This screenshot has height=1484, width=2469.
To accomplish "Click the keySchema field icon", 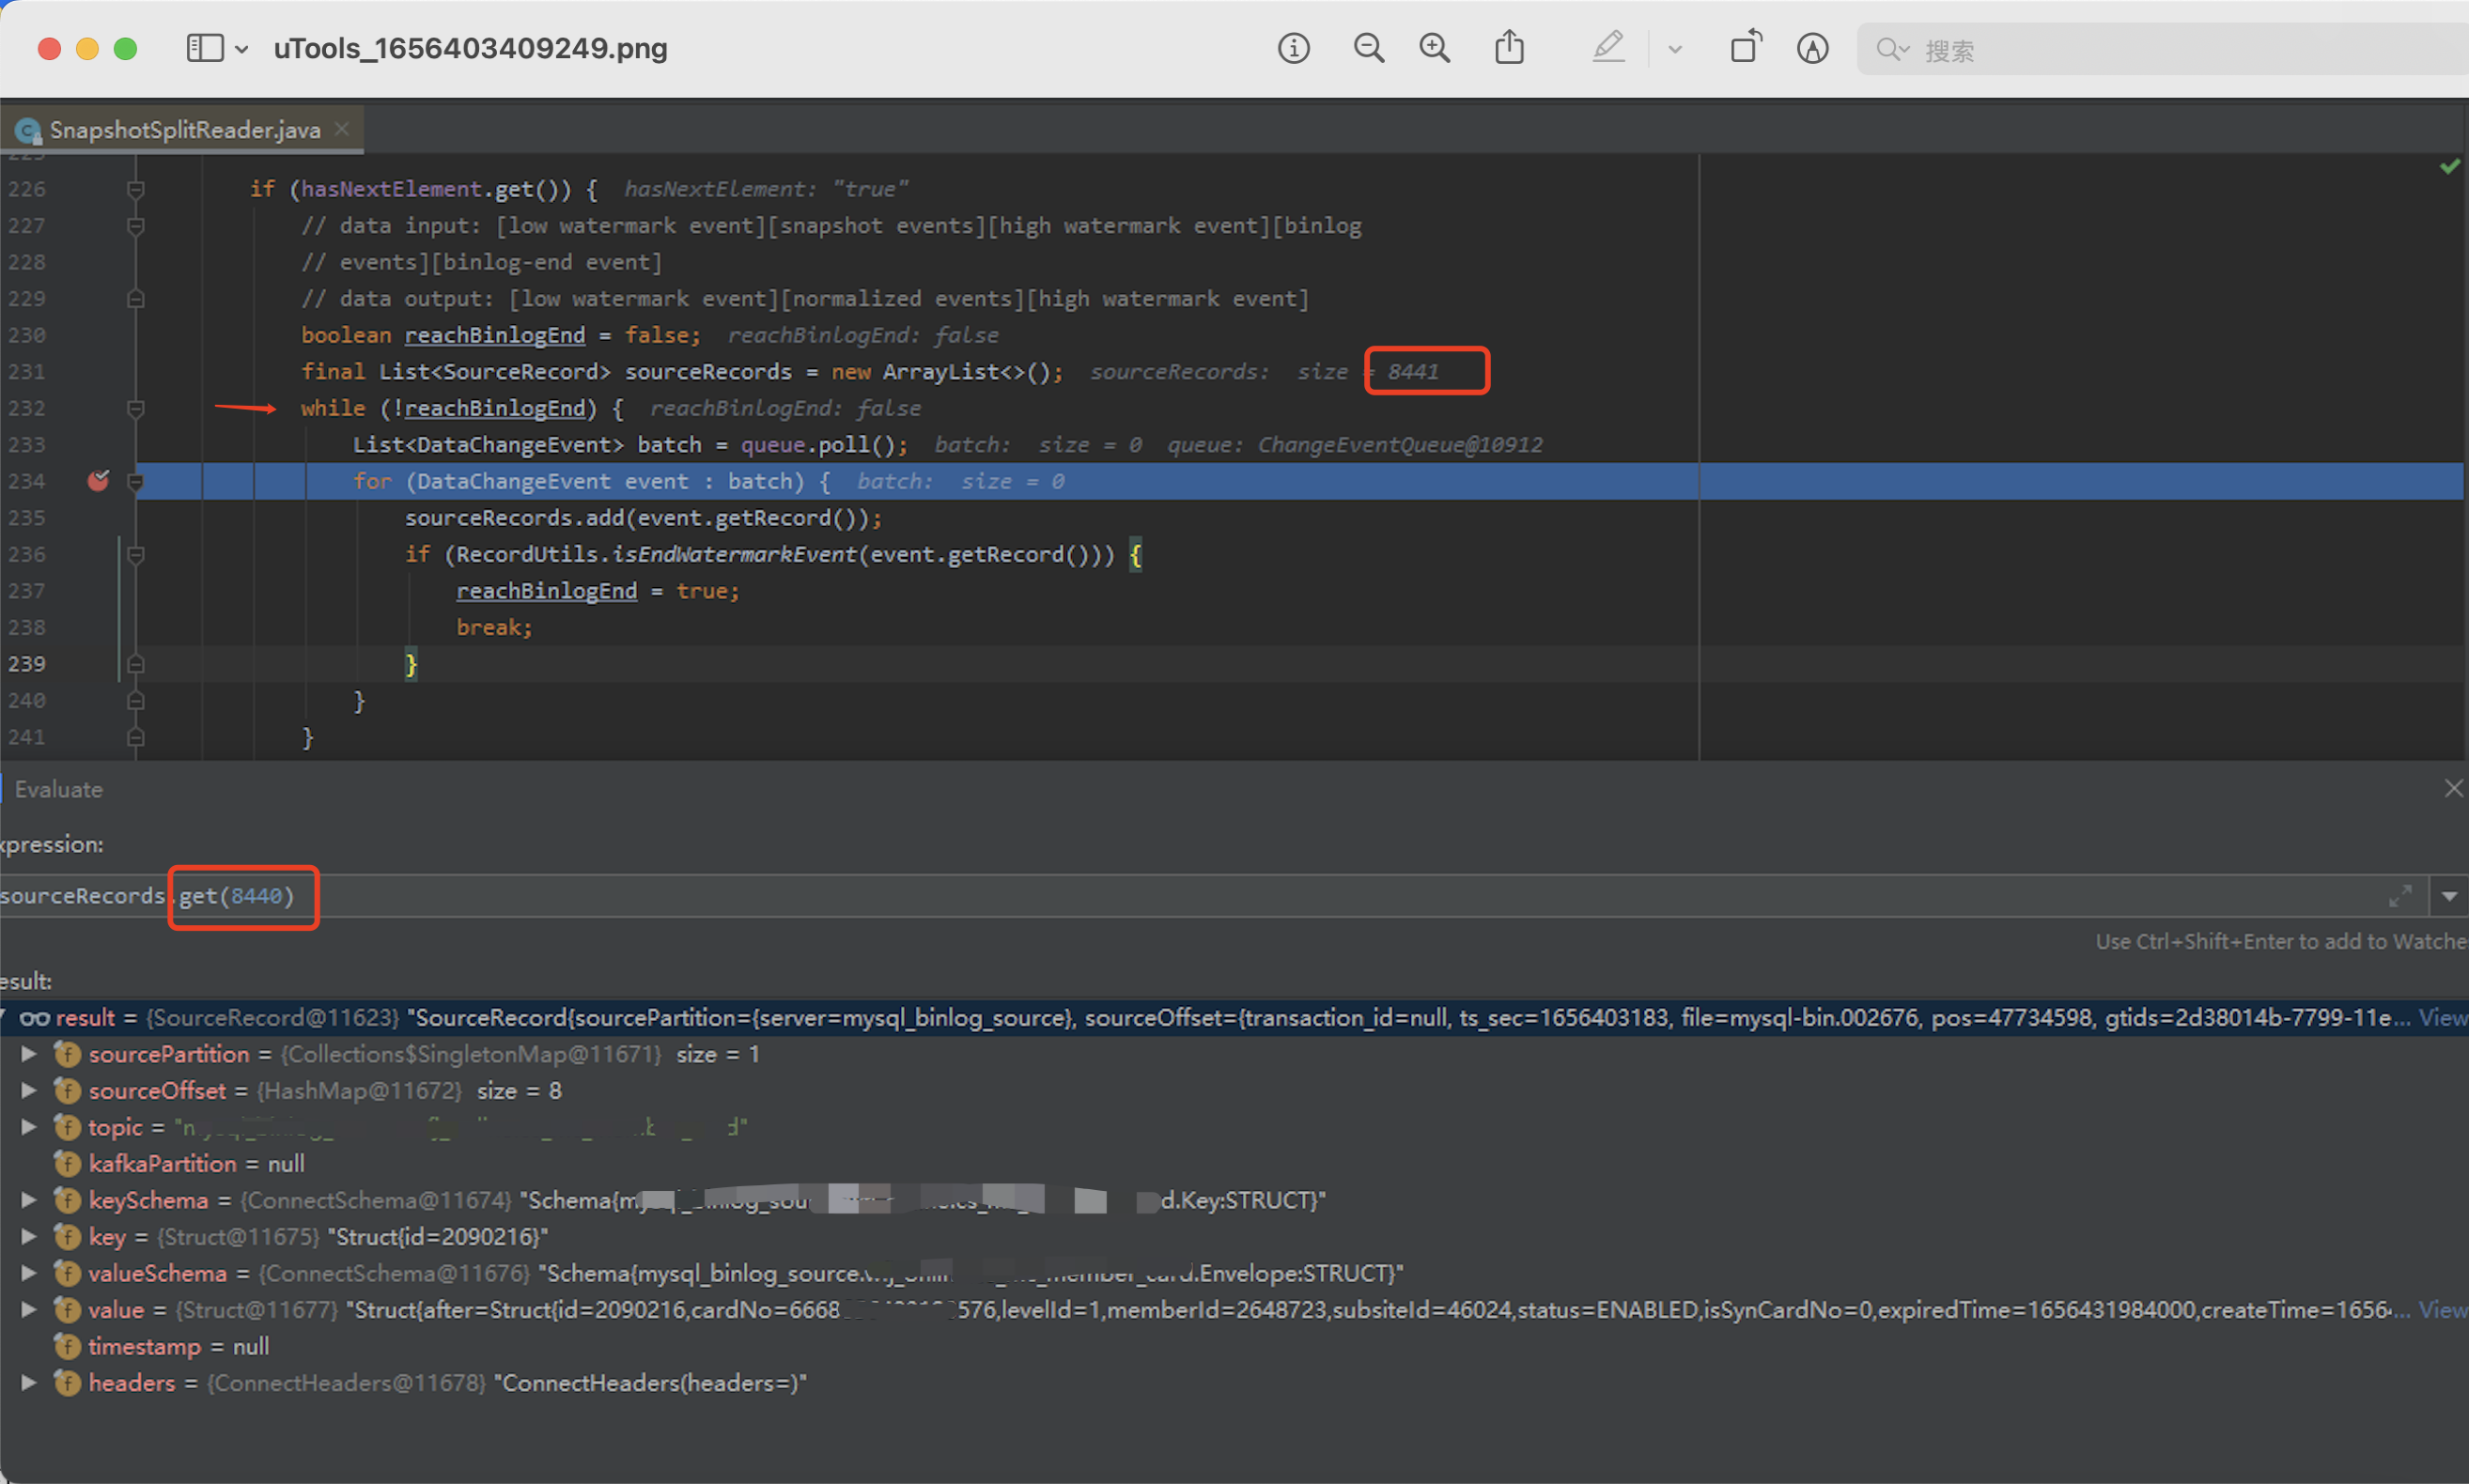I will [x=67, y=1200].
